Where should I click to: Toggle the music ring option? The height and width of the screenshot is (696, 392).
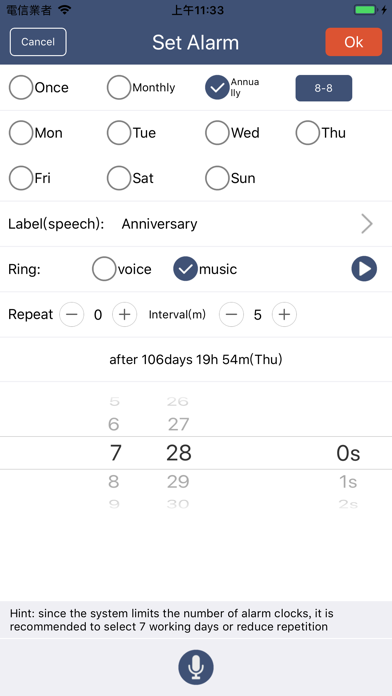pos(185,269)
